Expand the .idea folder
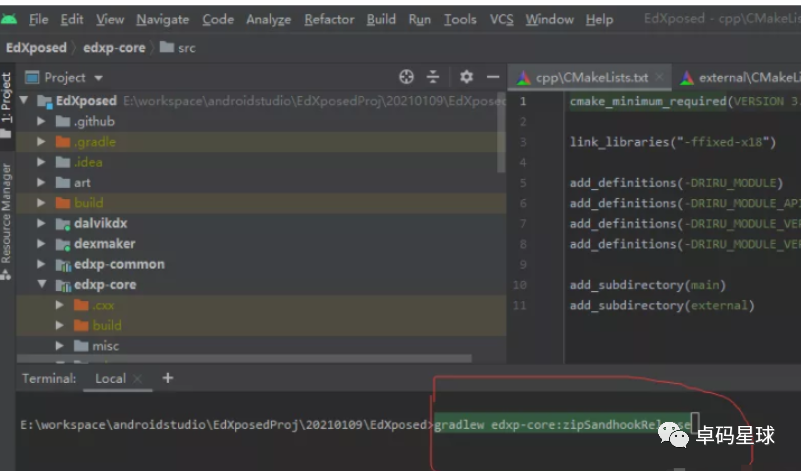801x471 pixels. pos(41,162)
